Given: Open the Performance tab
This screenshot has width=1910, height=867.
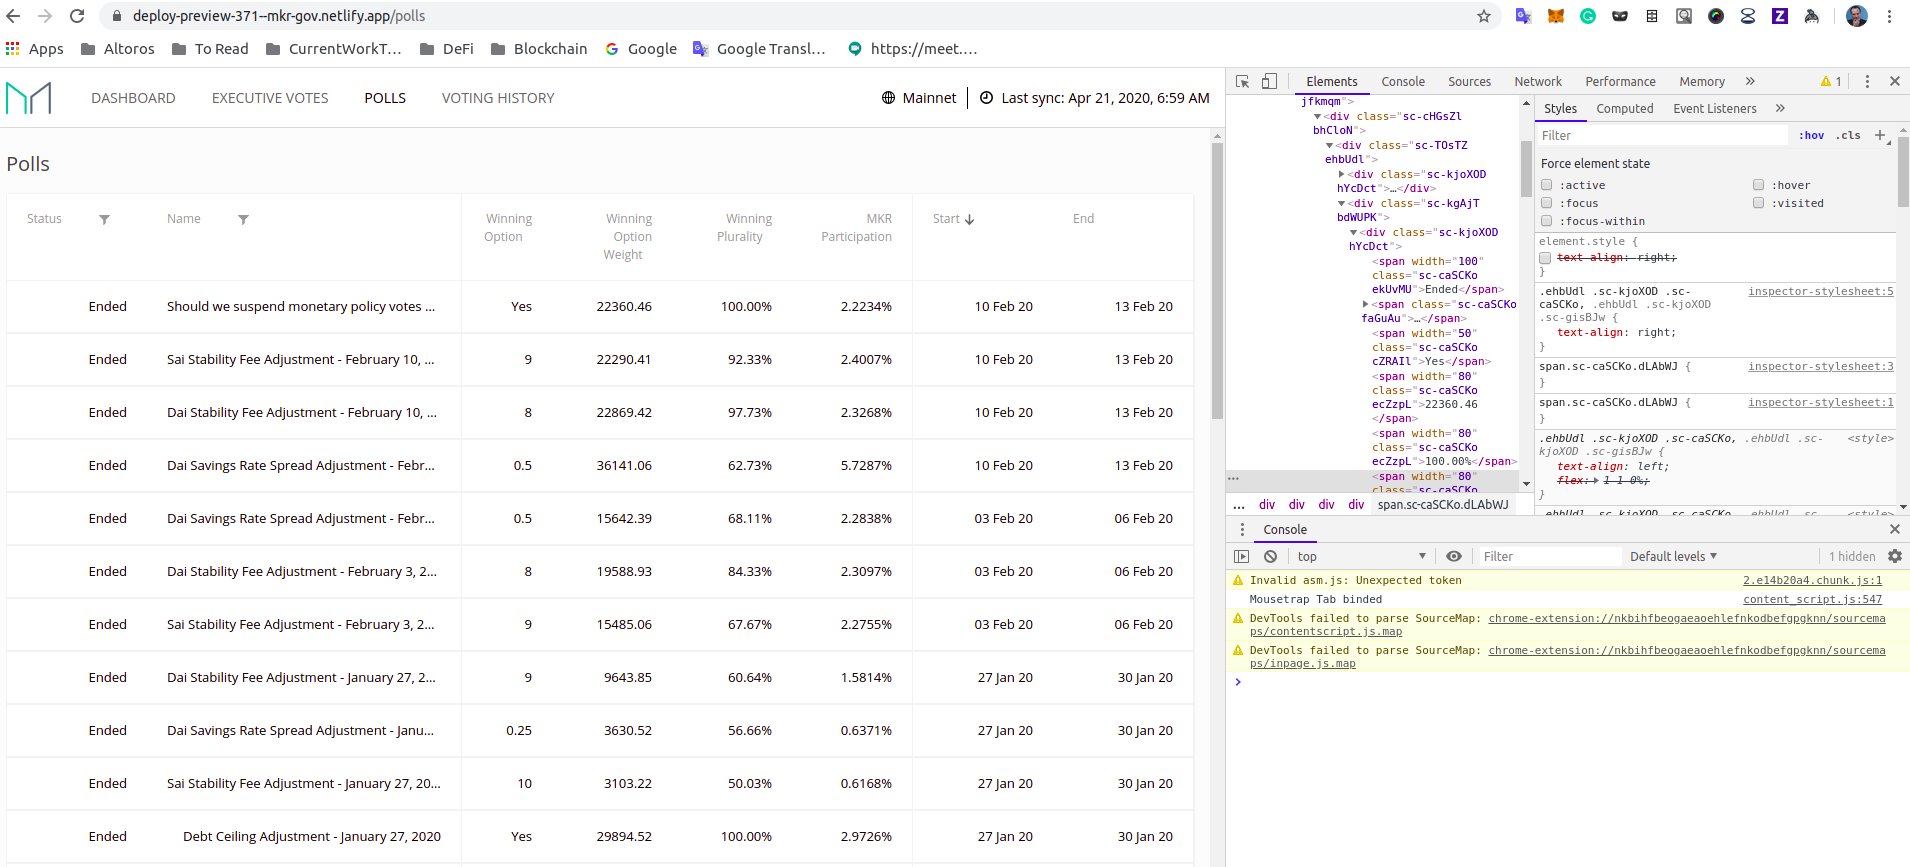Looking at the screenshot, I should pos(1620,82).
